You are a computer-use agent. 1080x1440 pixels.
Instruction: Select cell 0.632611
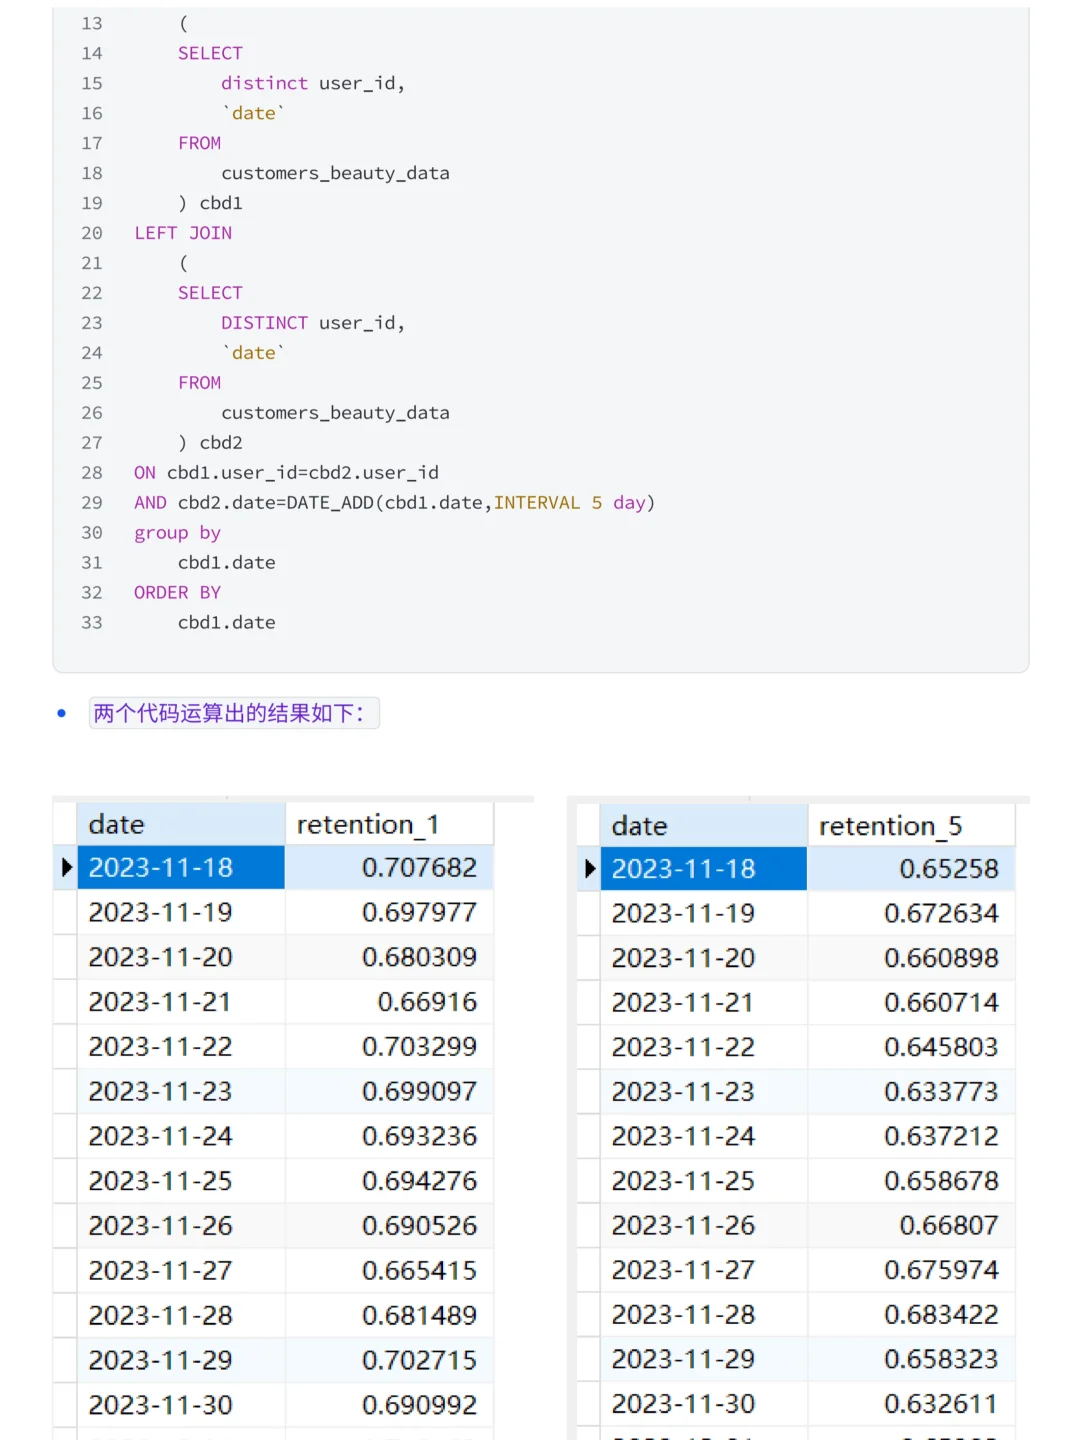[911, 1404]
